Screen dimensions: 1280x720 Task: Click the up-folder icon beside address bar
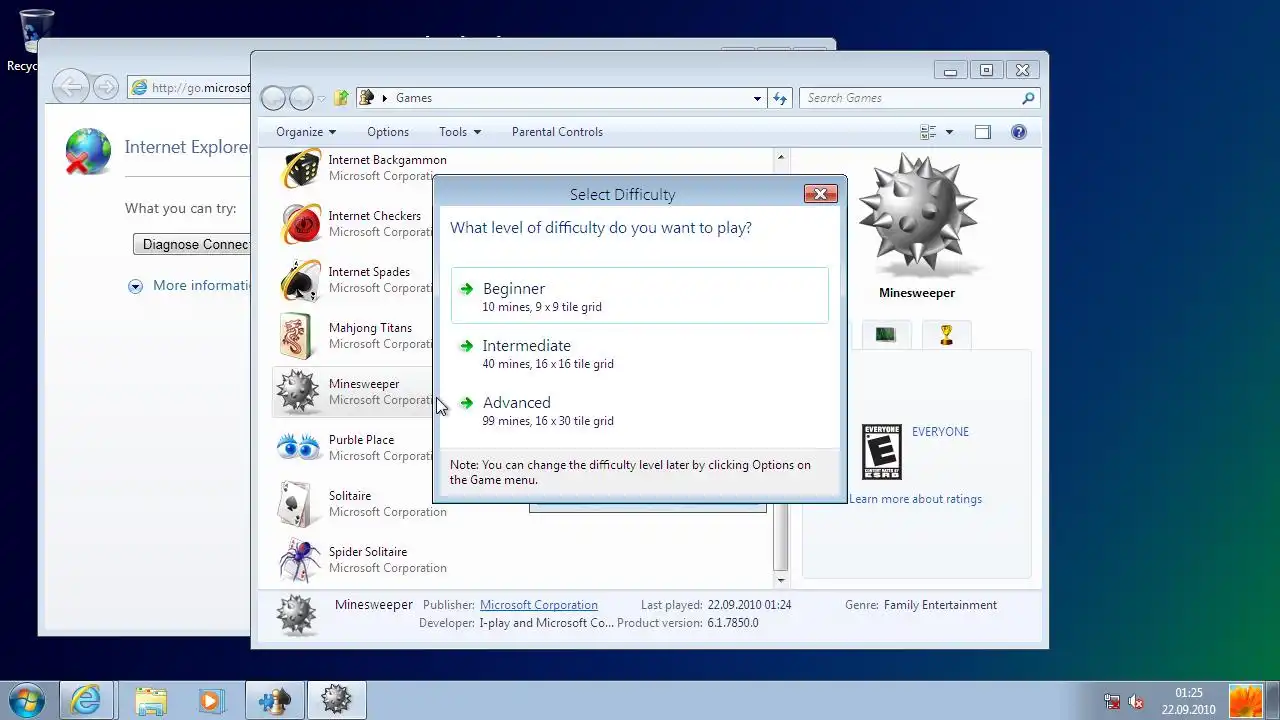[341, 98]
